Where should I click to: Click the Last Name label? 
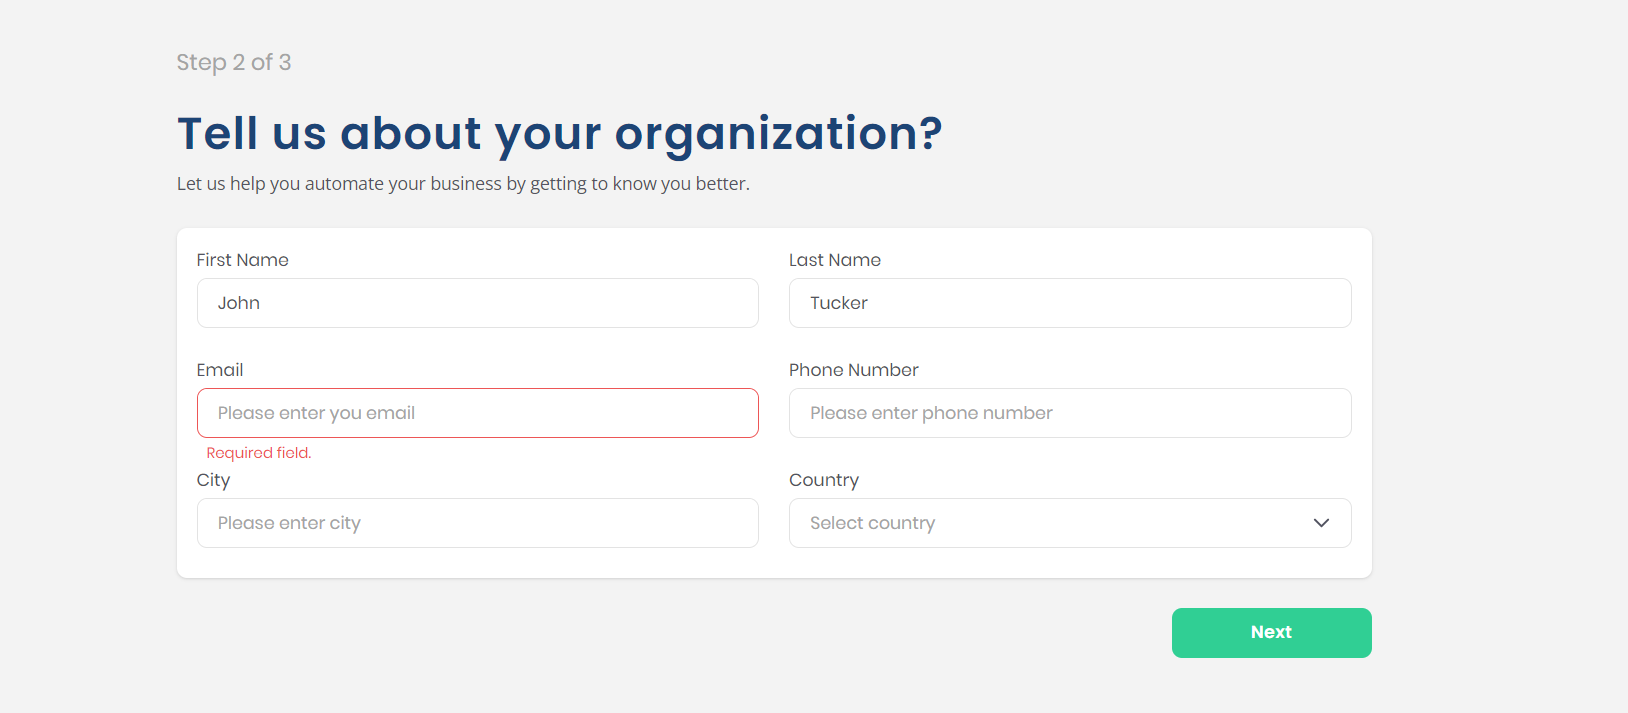click(x=835, y=260)
